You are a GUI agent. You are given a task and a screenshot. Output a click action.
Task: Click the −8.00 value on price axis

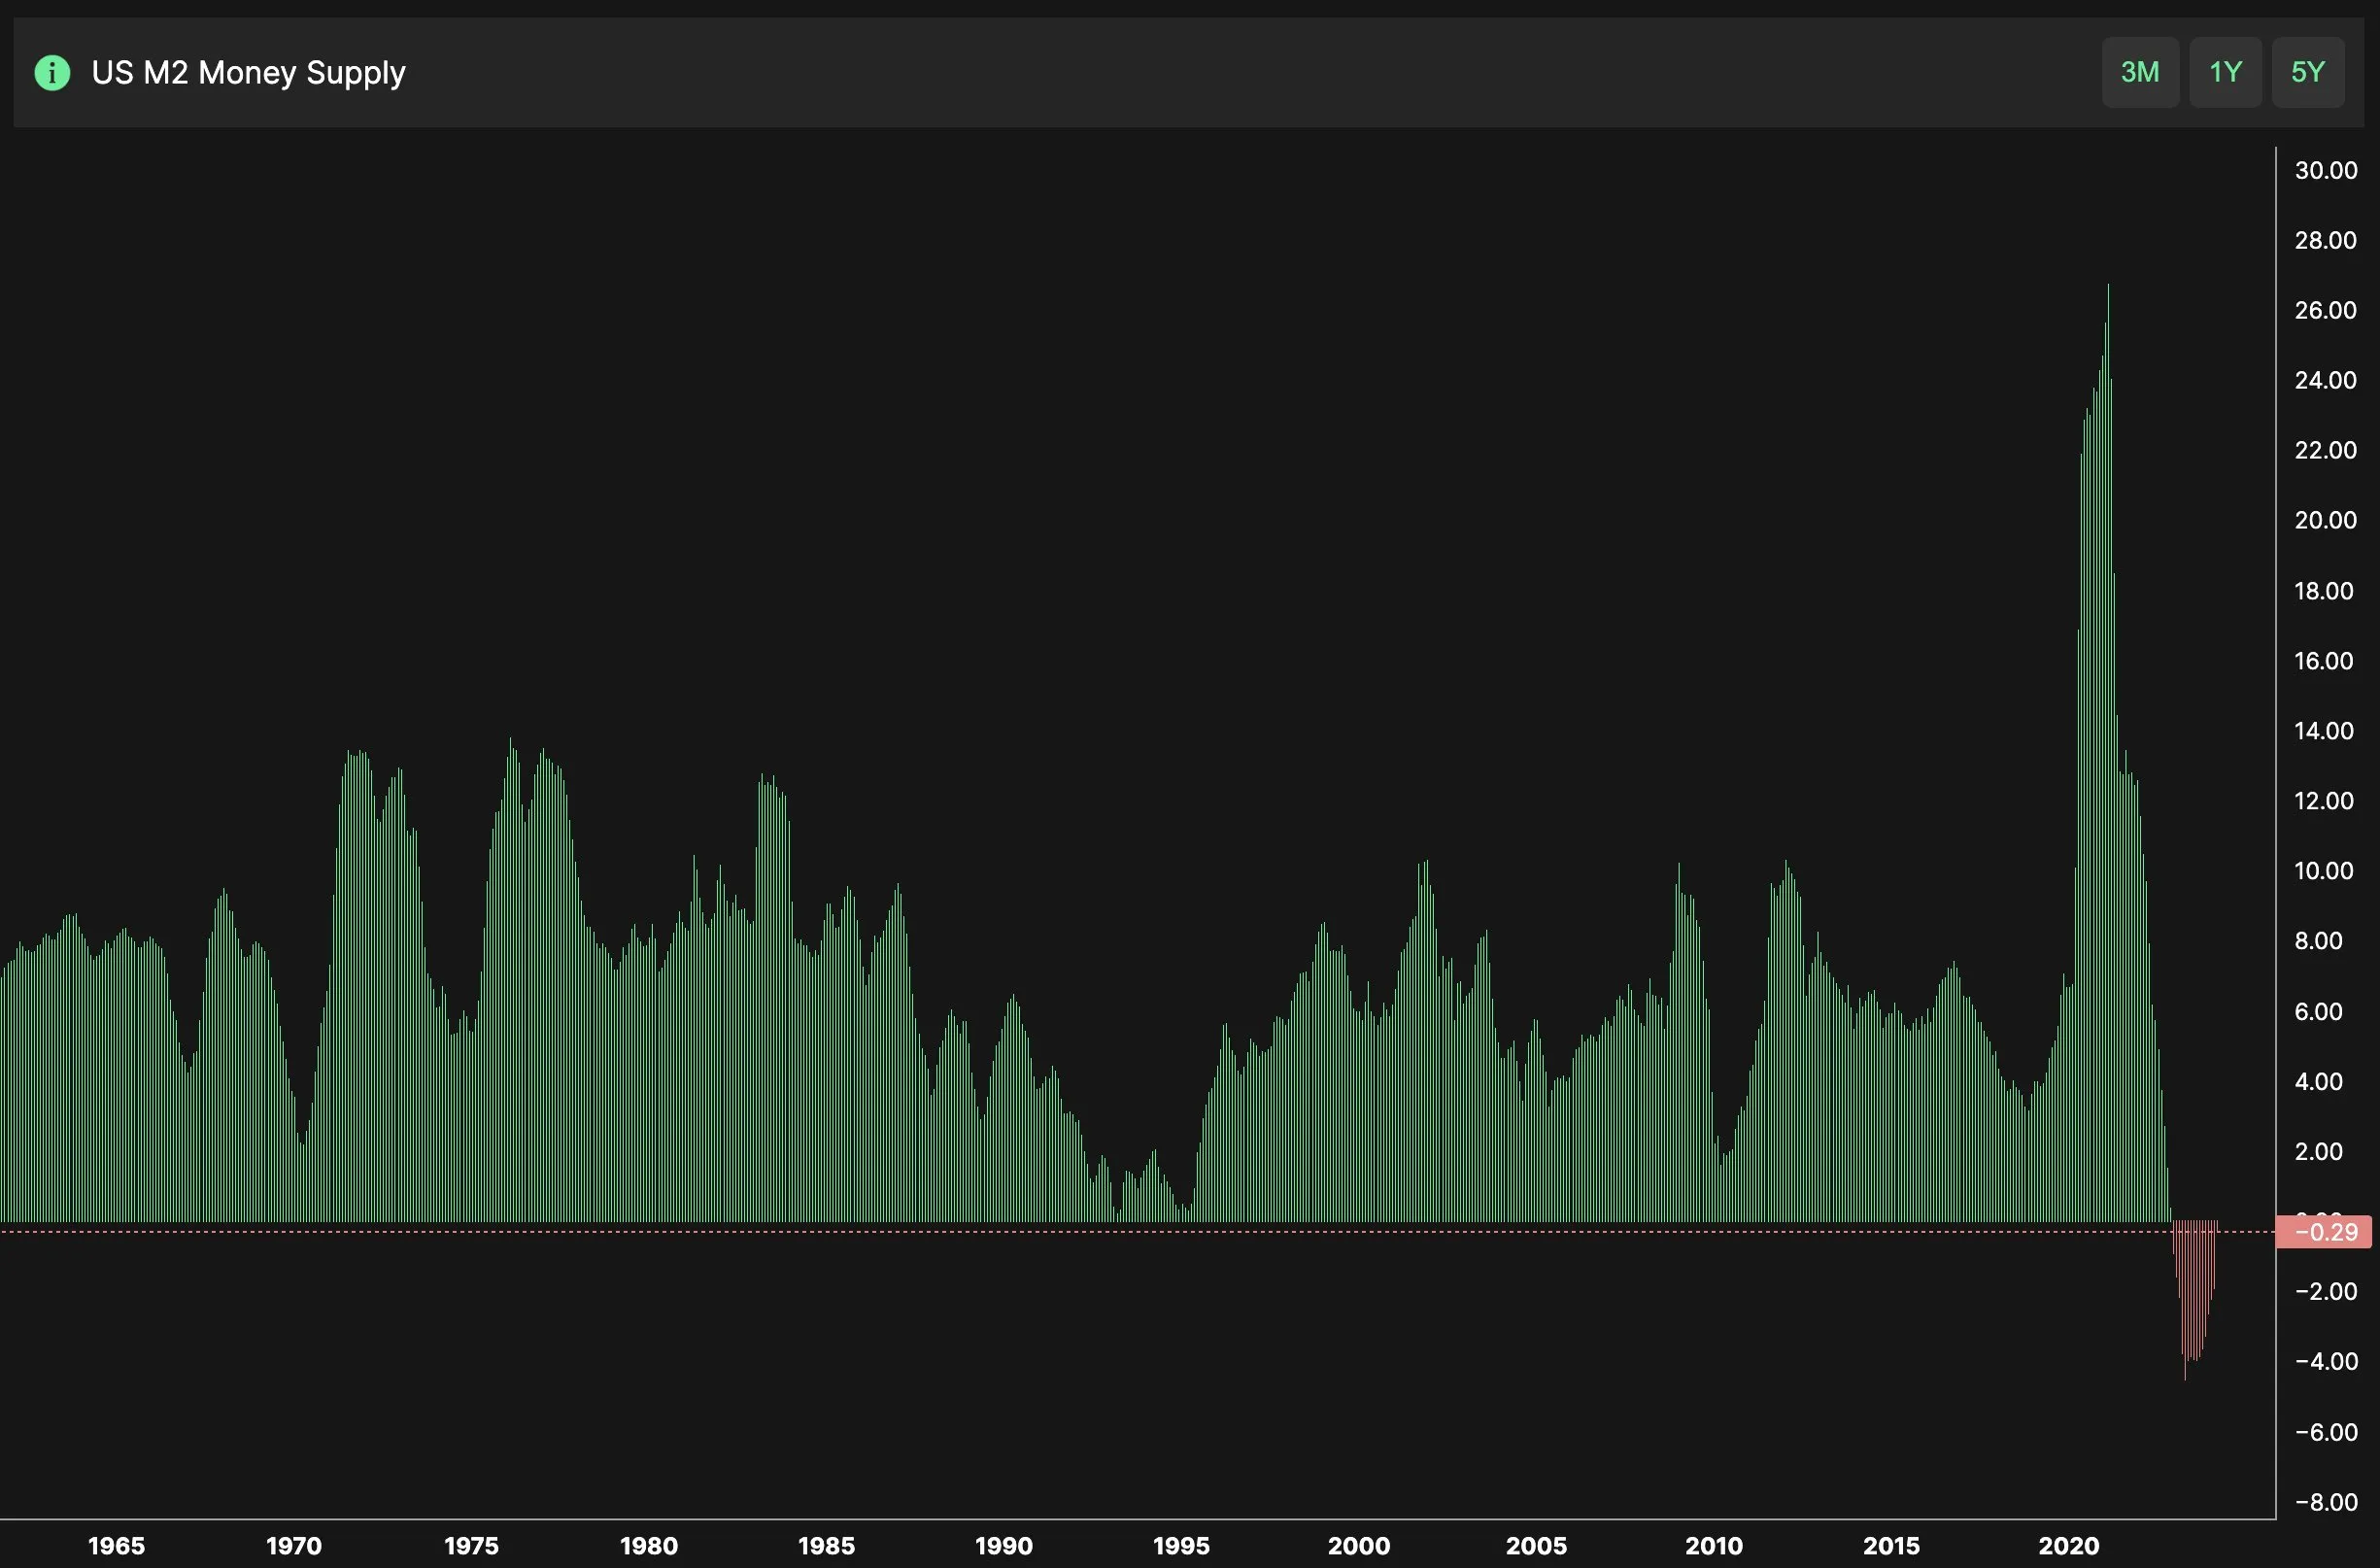[x=2326, y=1501]
